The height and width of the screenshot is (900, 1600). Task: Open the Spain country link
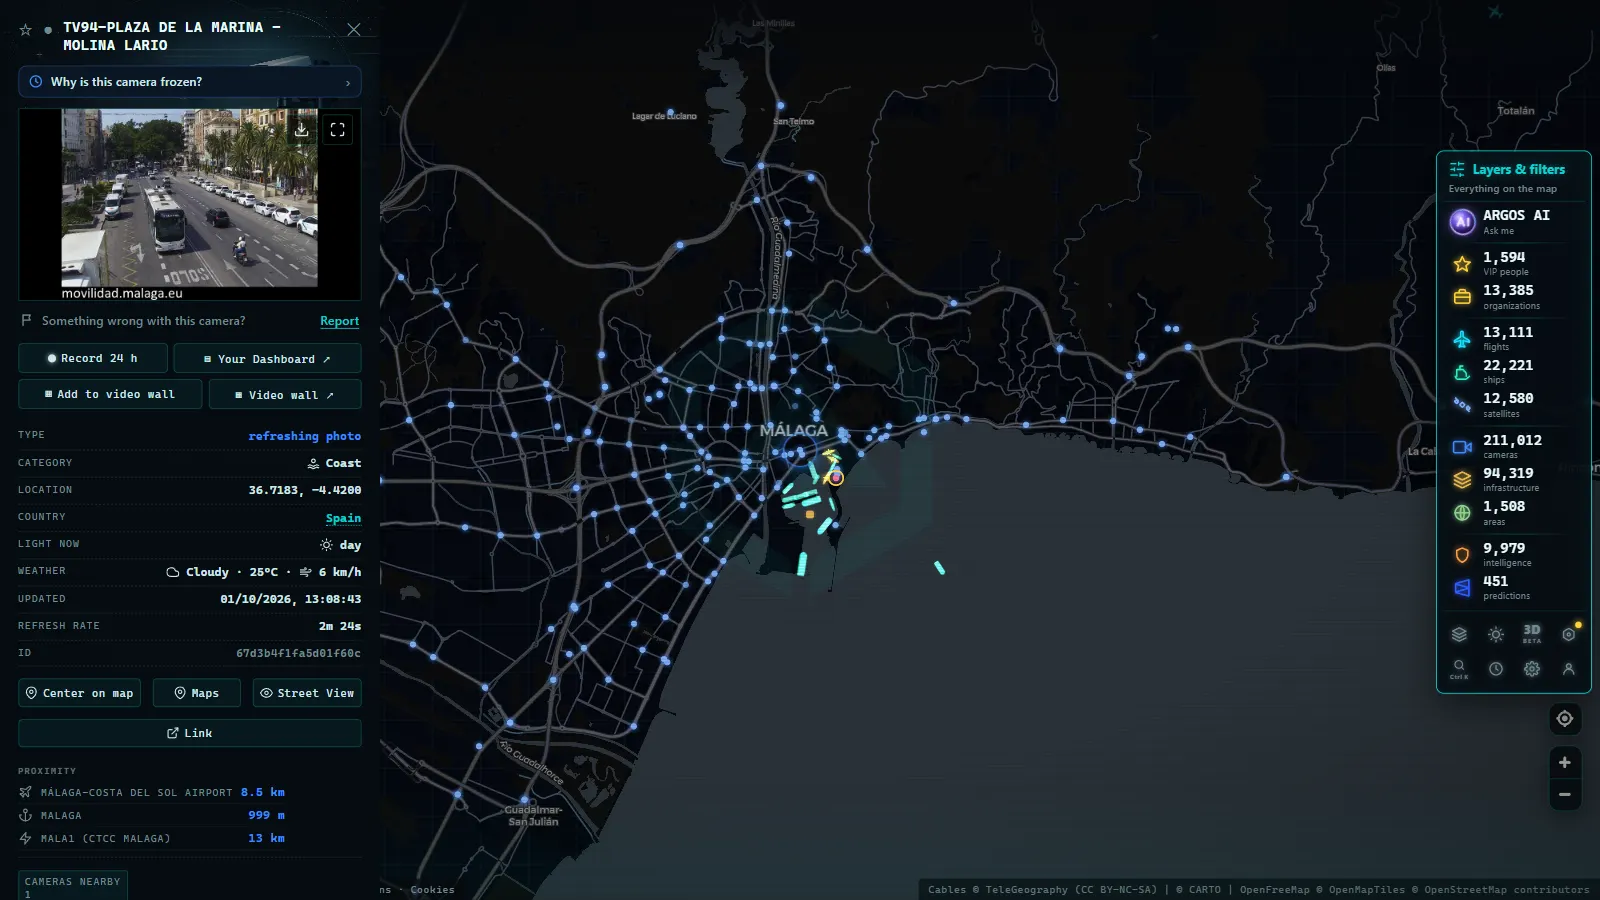(x=343, y=518)
